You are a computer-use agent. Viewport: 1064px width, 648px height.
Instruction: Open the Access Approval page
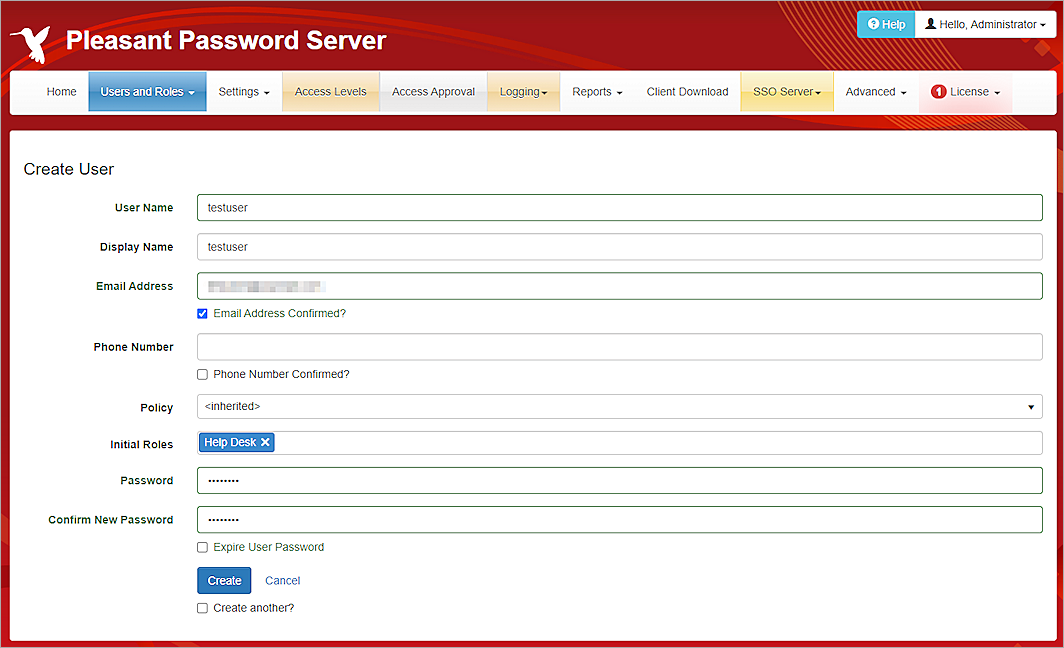433,91
